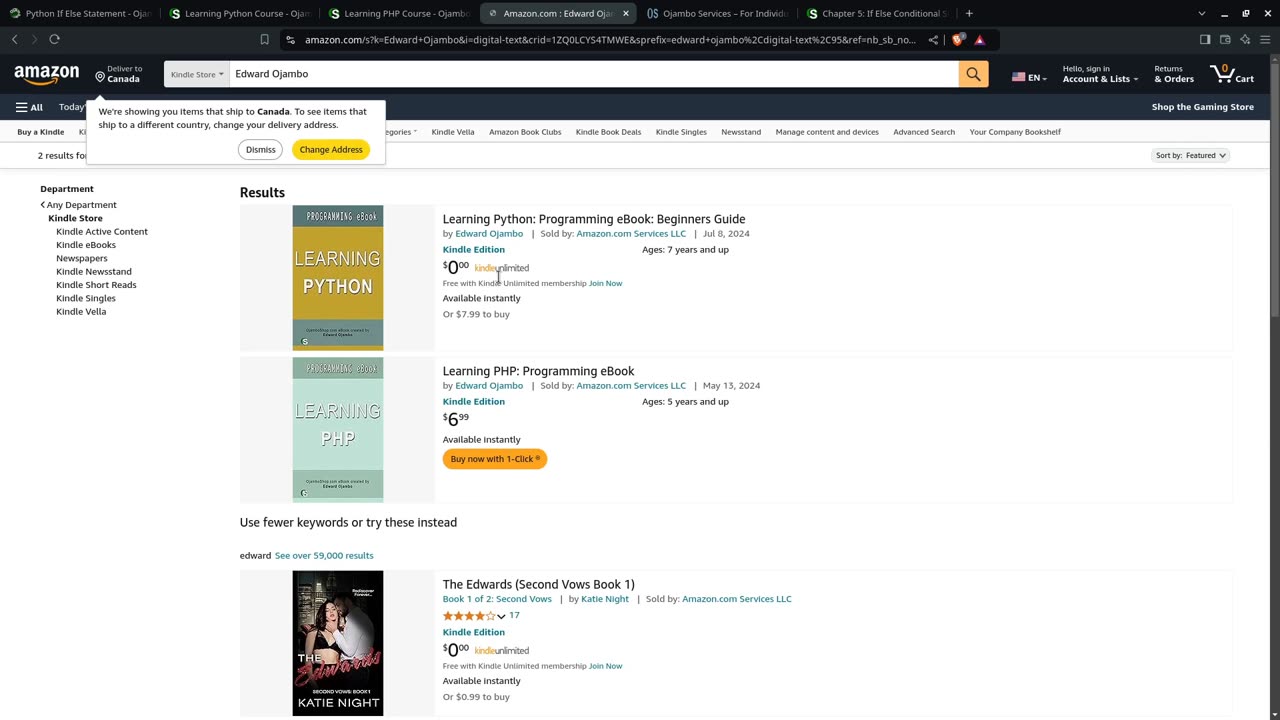The width and height of the screenshot is (1280, 720).
Task: Open the EN language selector
Action: [x=1029, y=77]
